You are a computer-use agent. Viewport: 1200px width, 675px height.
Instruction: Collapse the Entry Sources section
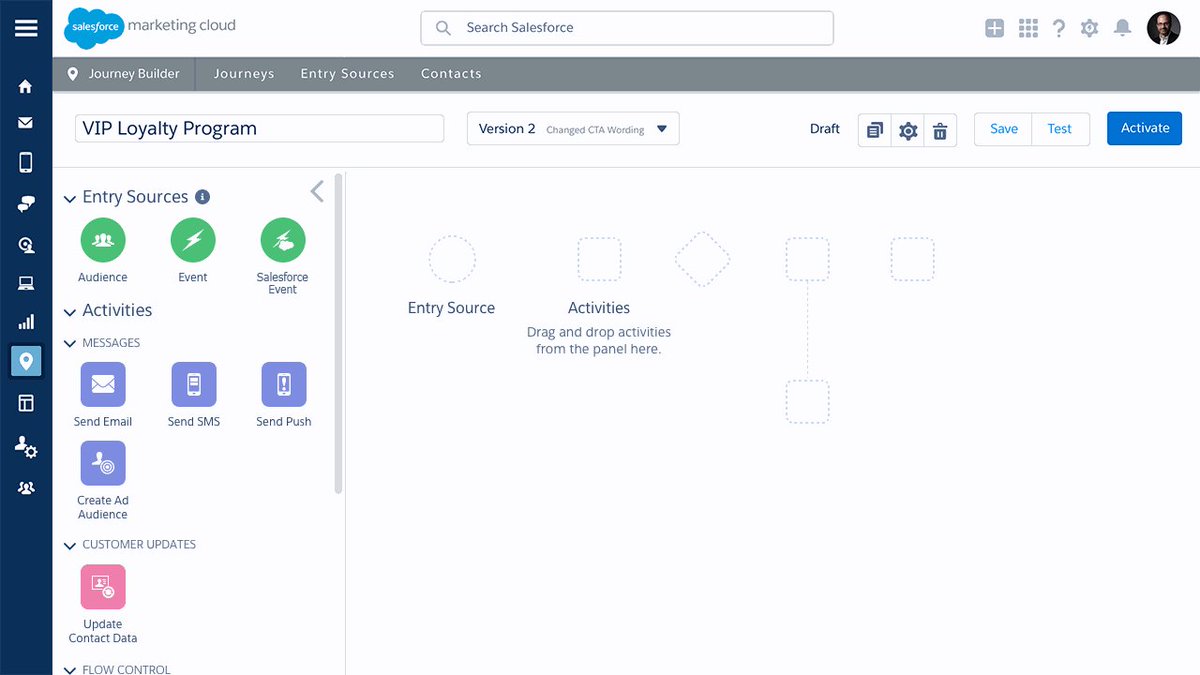click(x=70, y=199)
